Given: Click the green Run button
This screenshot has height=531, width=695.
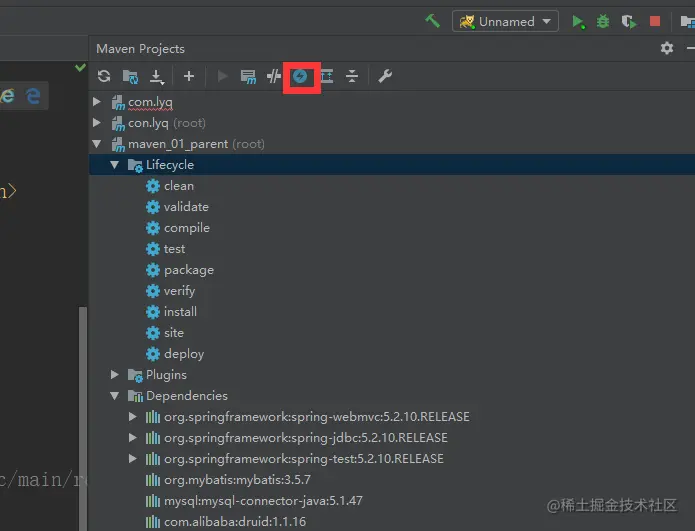Looking at the screenshot, I should tap(578, 21).
